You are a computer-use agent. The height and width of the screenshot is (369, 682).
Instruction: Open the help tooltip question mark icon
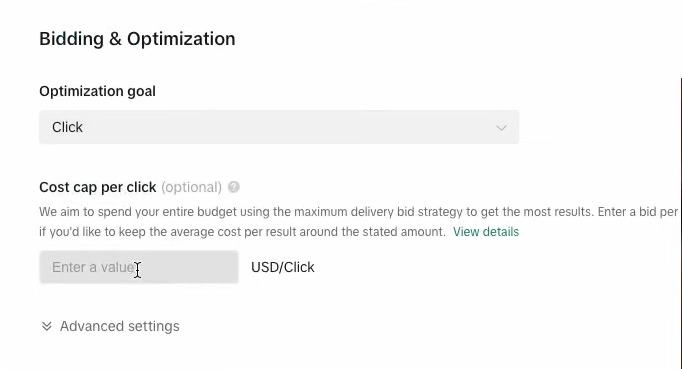(234, 187)
